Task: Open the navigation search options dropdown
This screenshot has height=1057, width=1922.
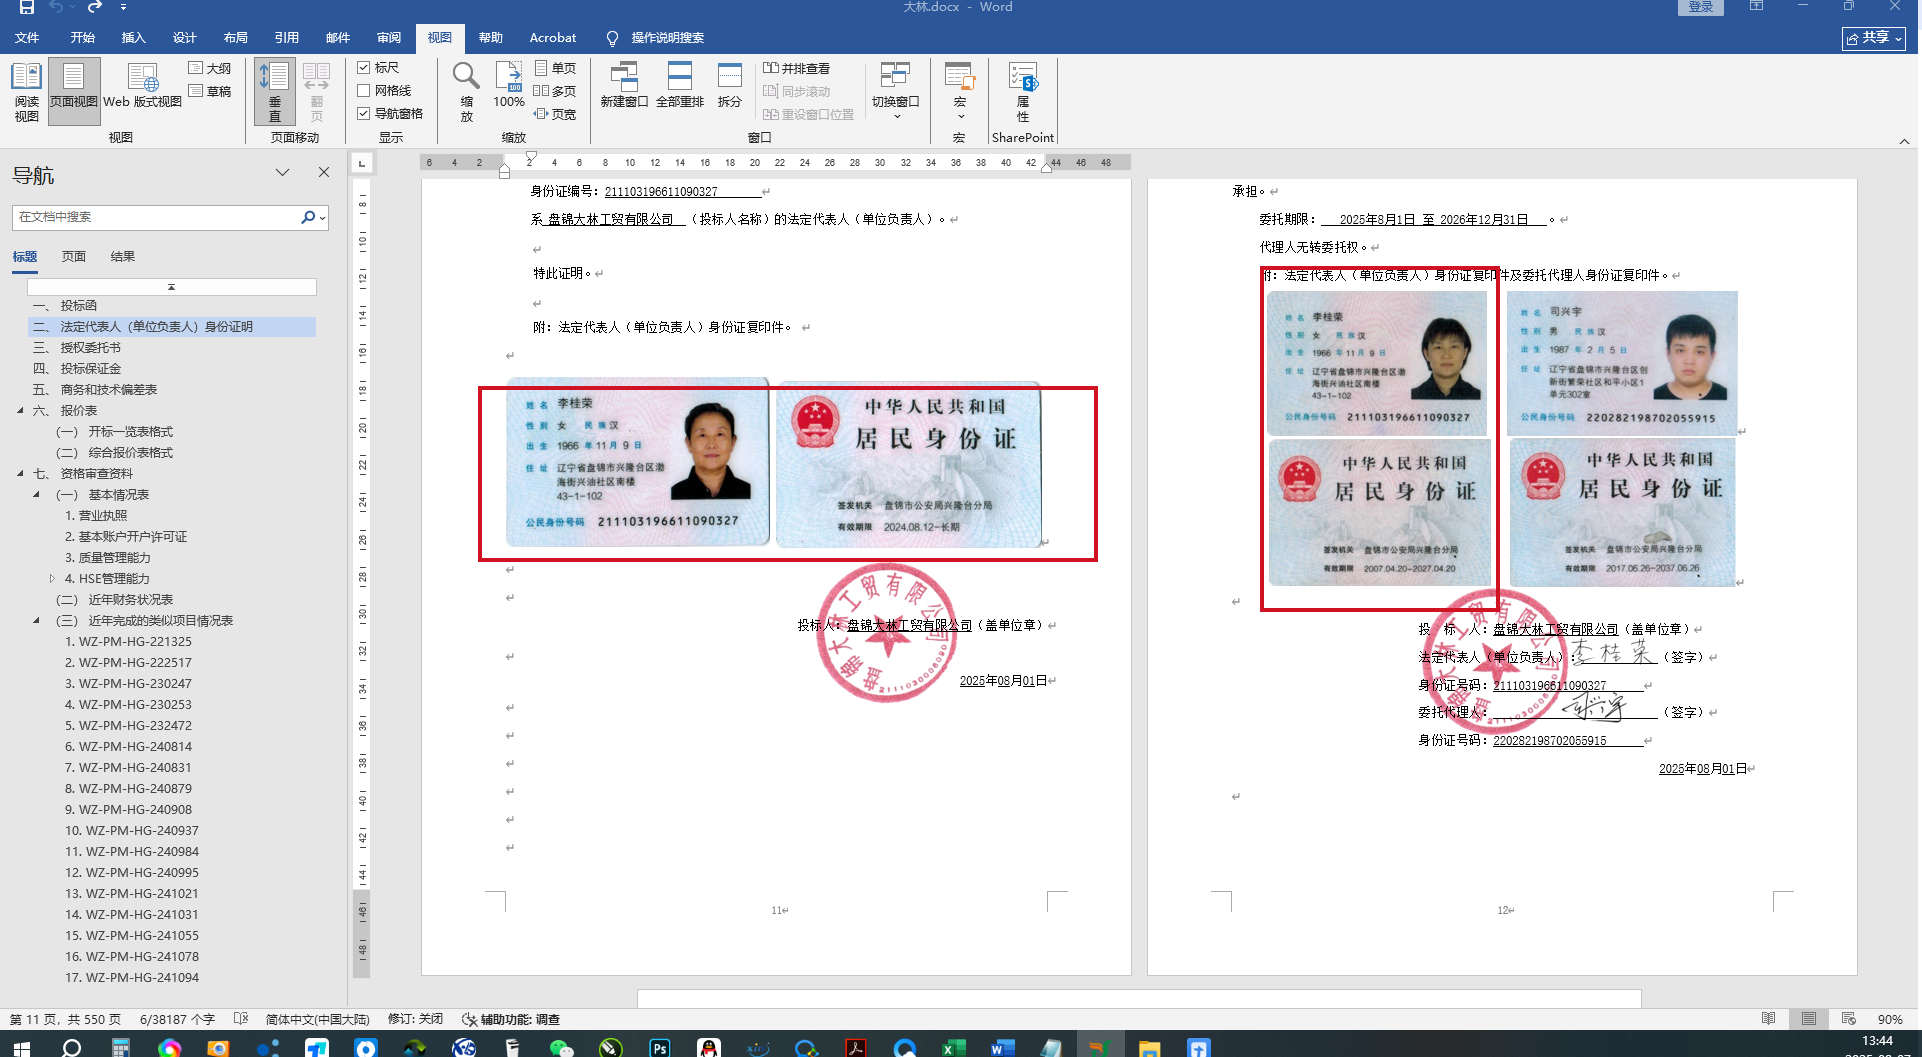Action: coord(322,217)
